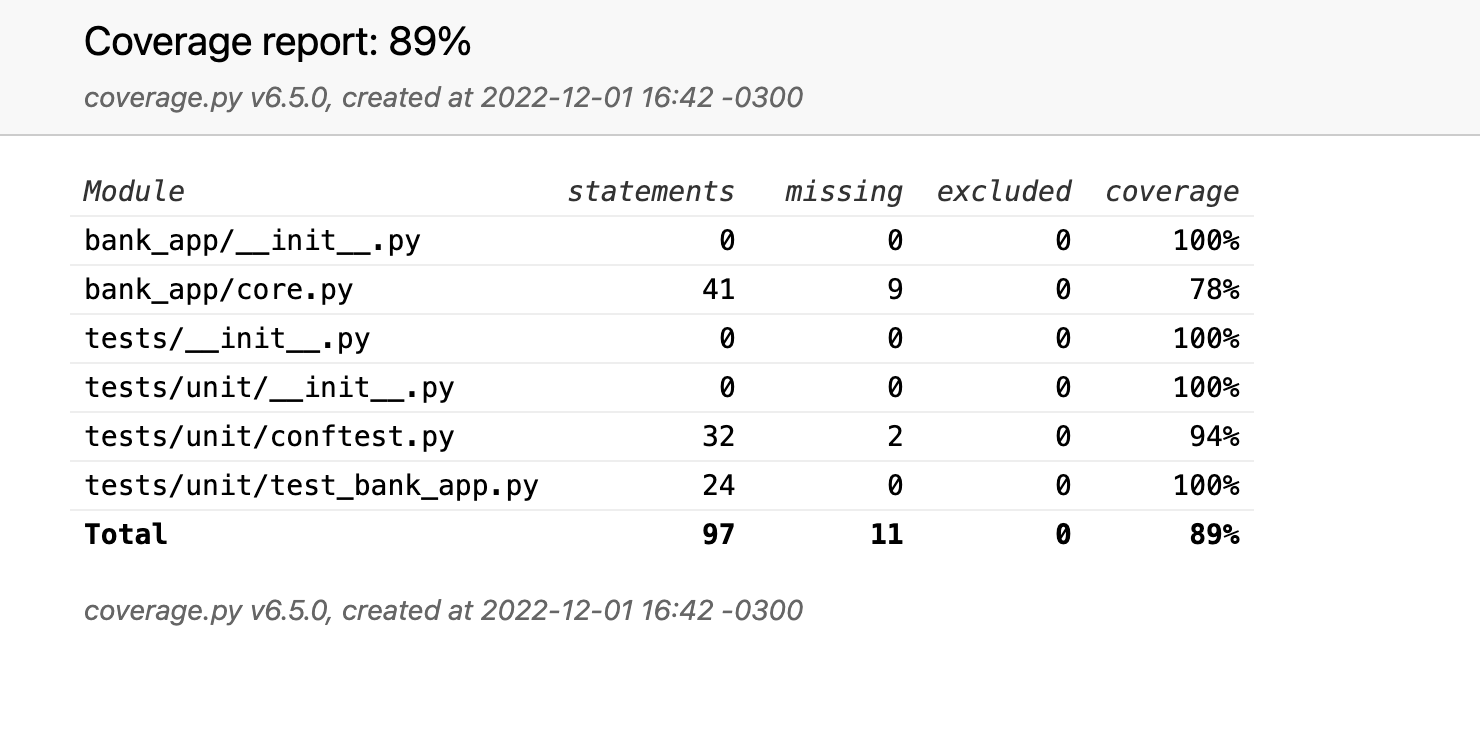The image size is (1480, 730).
Task: Click the total 97 statements value
Action: (x=718, y=535)
